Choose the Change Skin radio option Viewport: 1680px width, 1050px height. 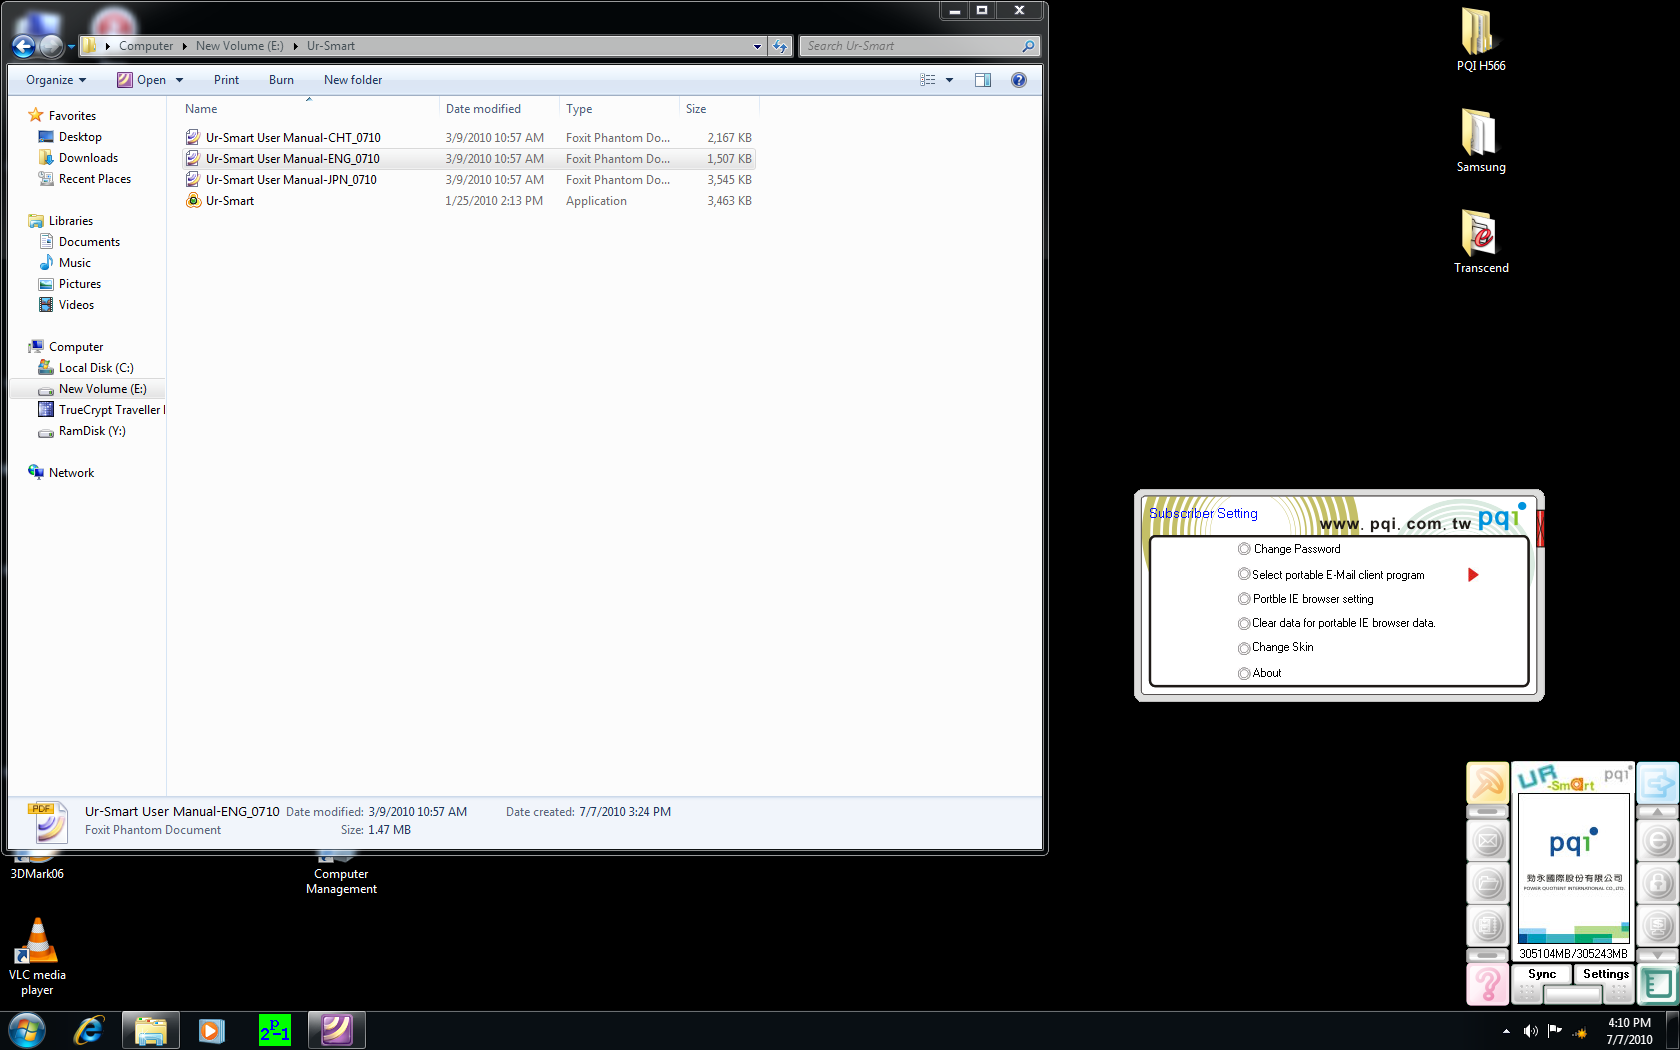tap(1244, 648)
